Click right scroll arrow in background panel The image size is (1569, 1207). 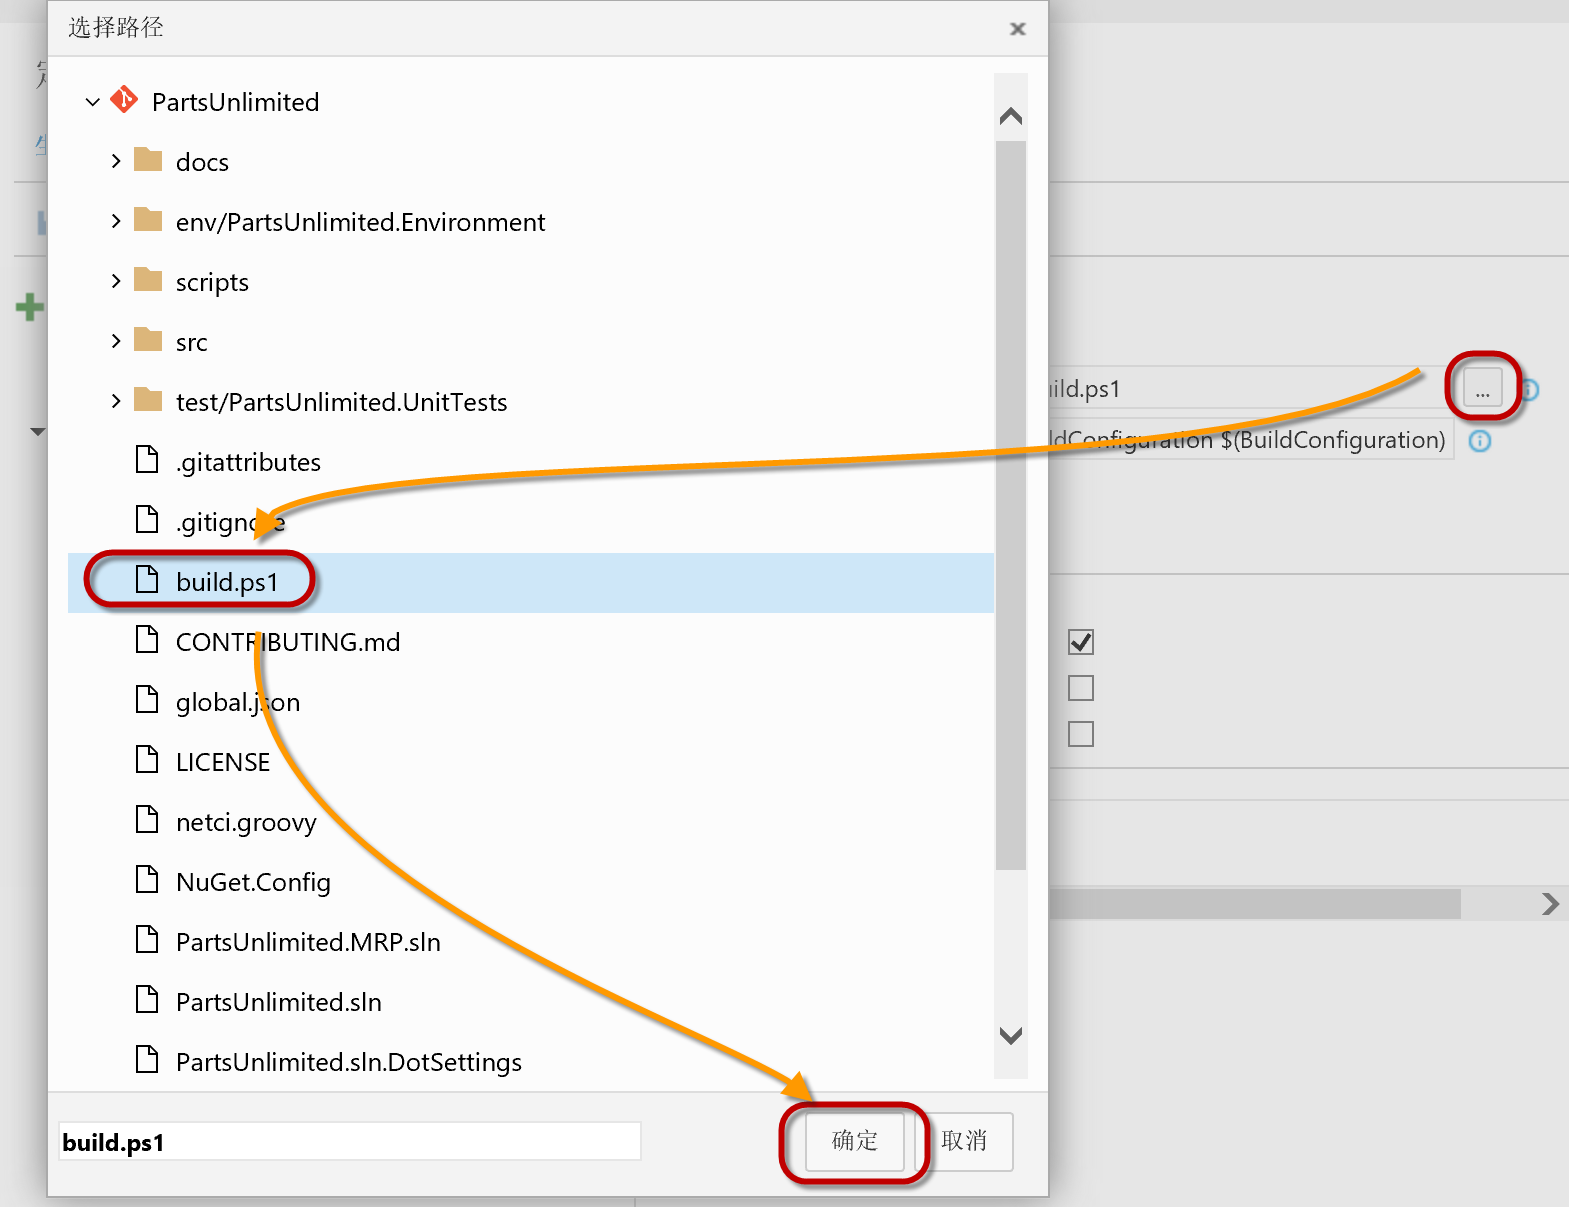(1550, 904)
